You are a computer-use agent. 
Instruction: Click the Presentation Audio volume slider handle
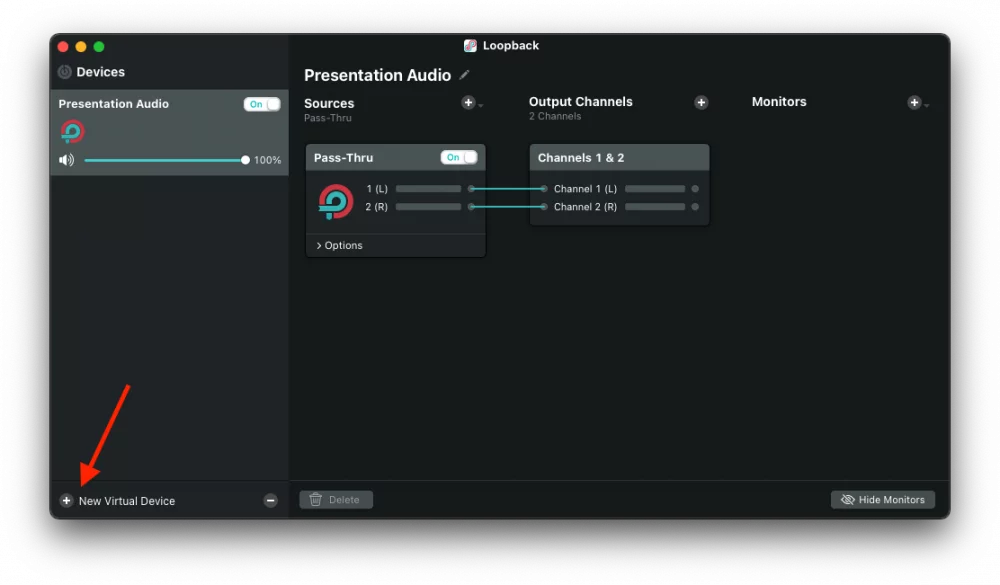click(x=245, y=160)
